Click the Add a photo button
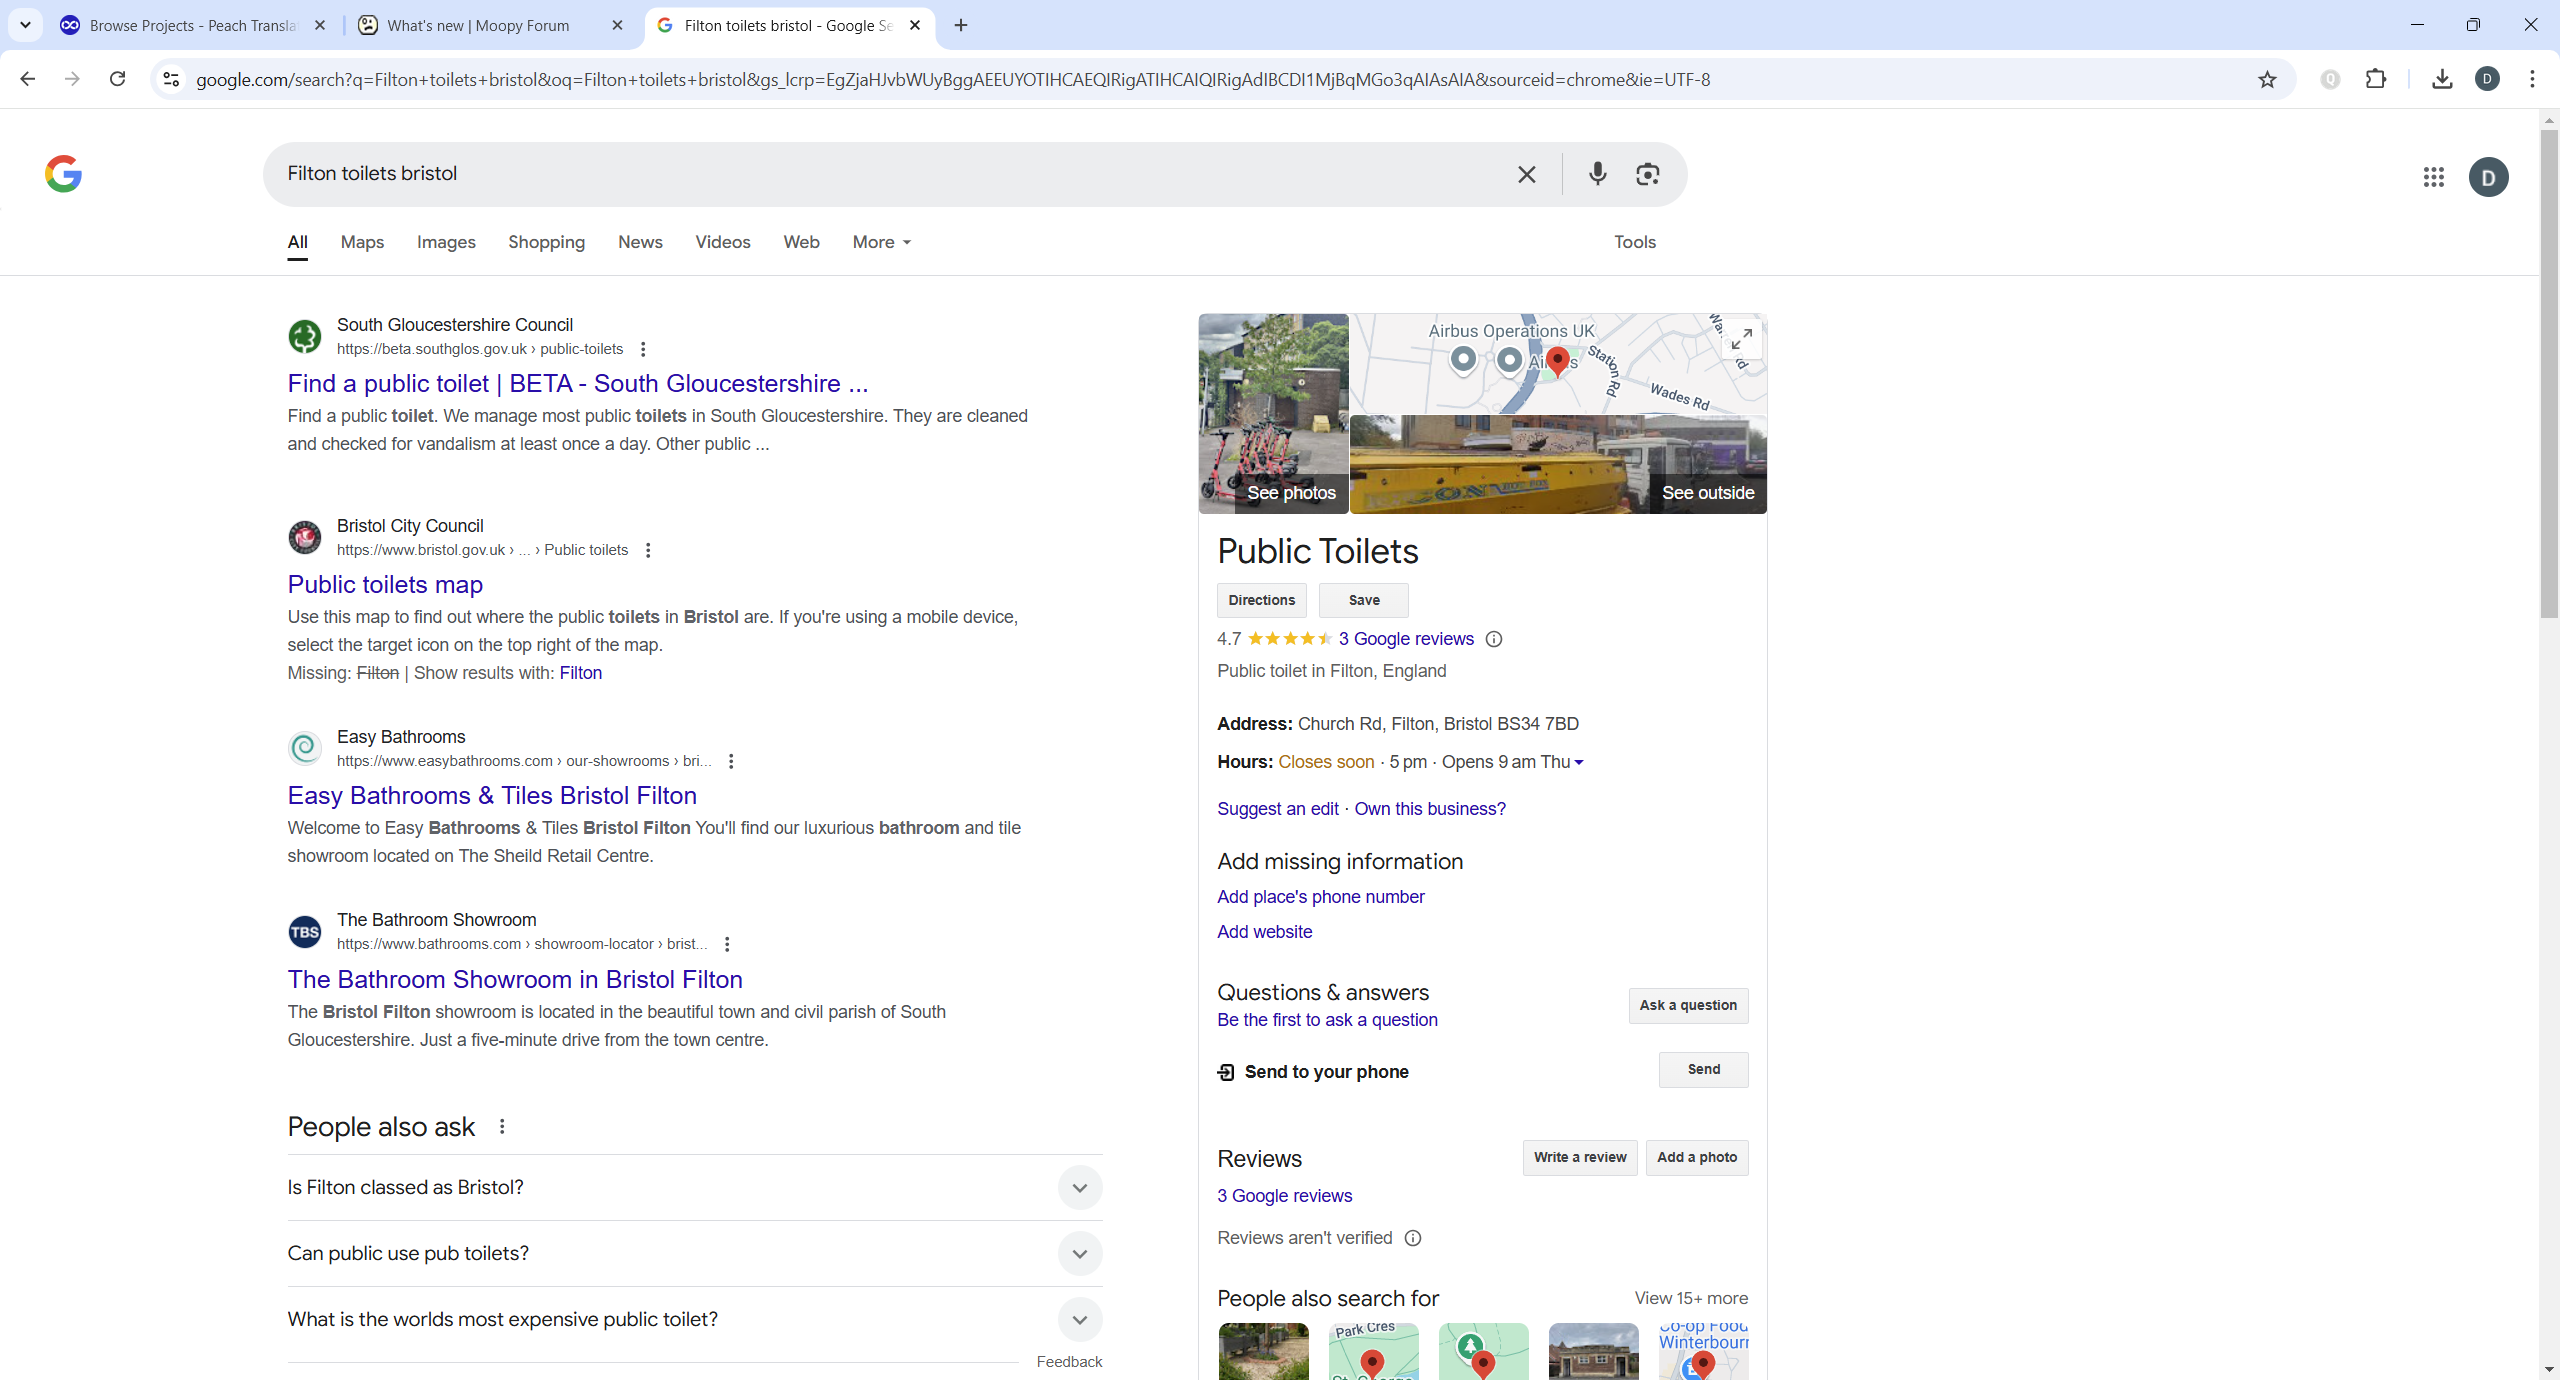The width and height of the screenshot is (2560, 1380). [1697, 1157]
